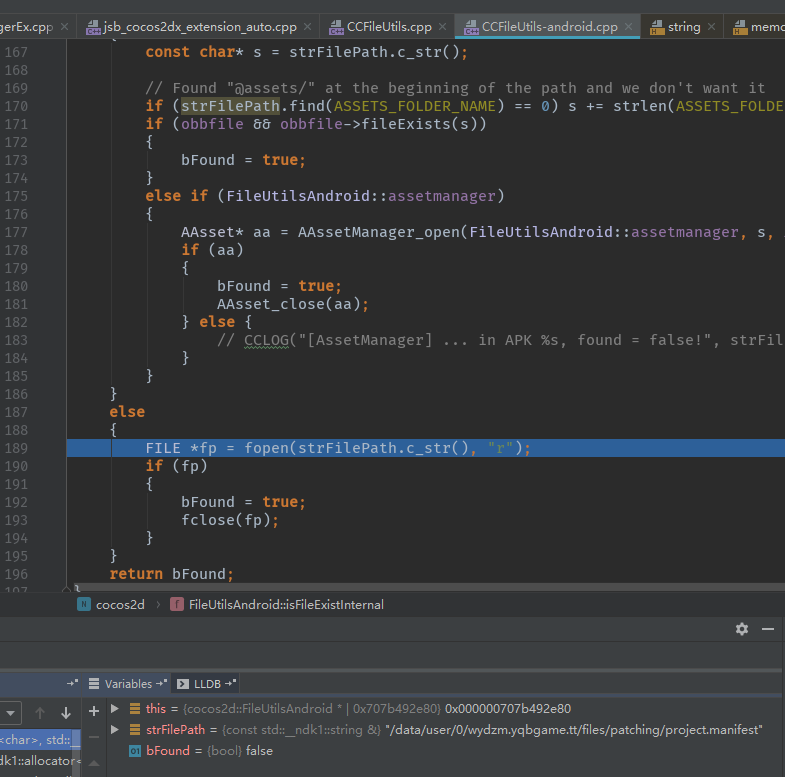Hide the debug tool window
Screen dimensions: 785x777
click(x=768, y=629)
